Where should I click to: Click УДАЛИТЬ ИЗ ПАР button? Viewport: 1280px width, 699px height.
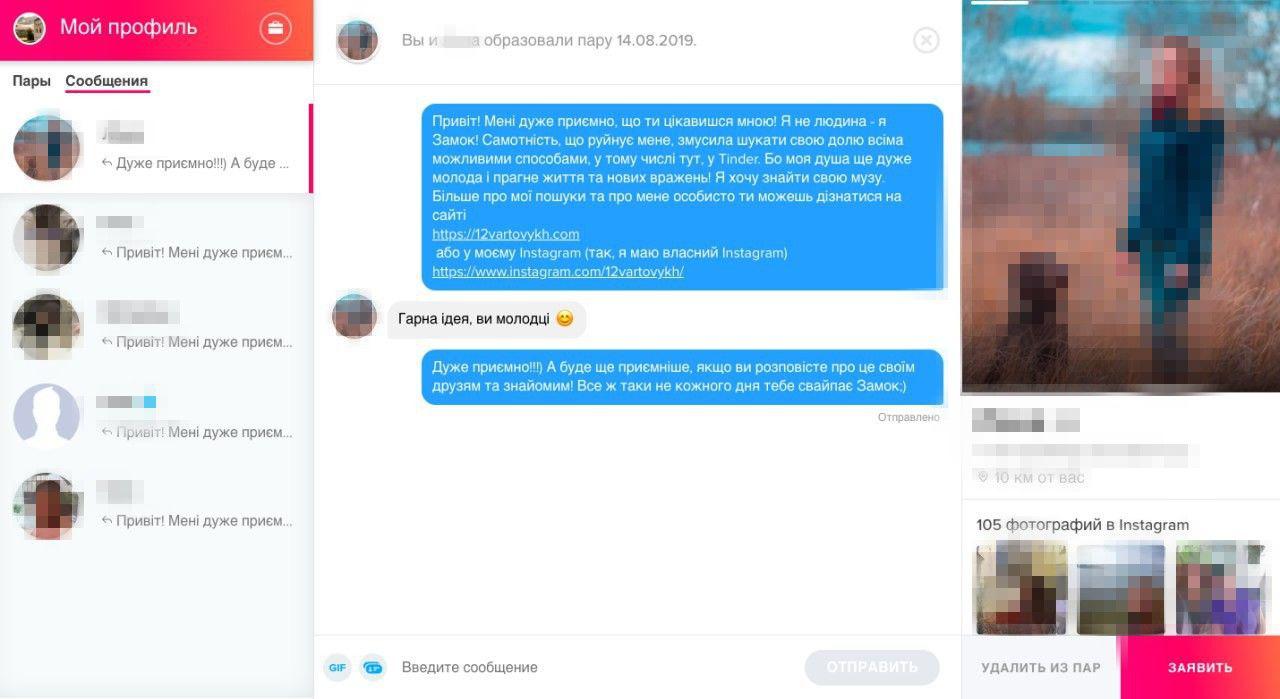pyautogui.click(x=1041, y=668)
